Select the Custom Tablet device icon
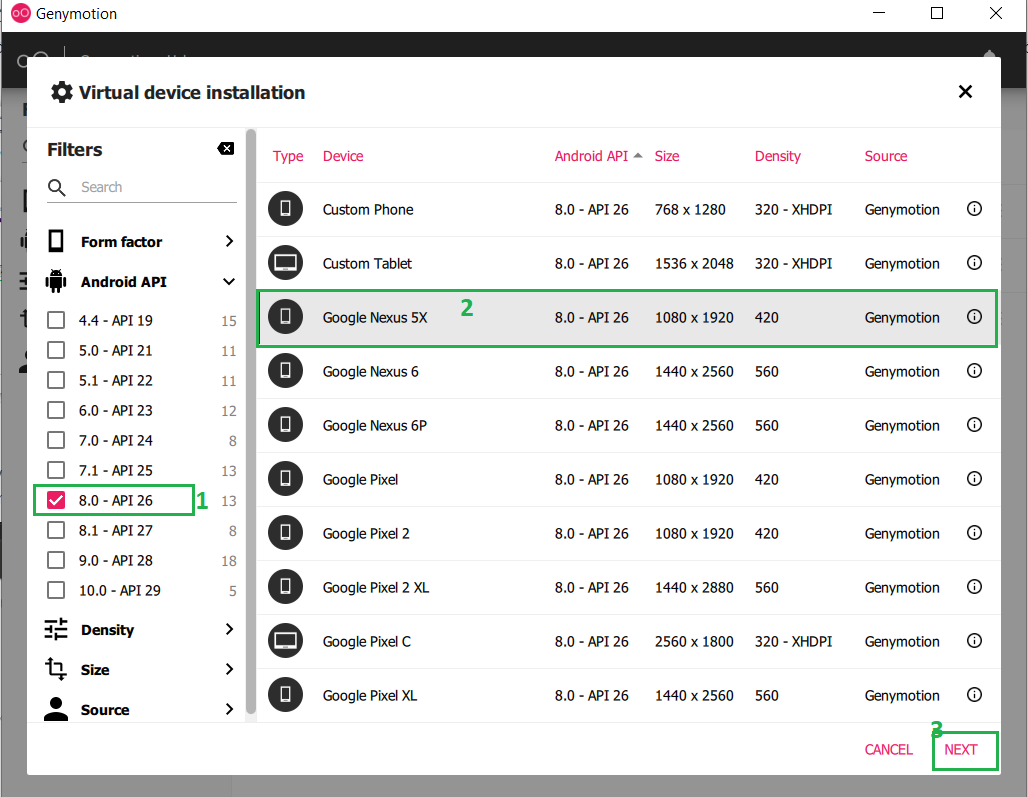This screenshot has width=1028, height=797. pyautogui.click(x=285, y=263)
